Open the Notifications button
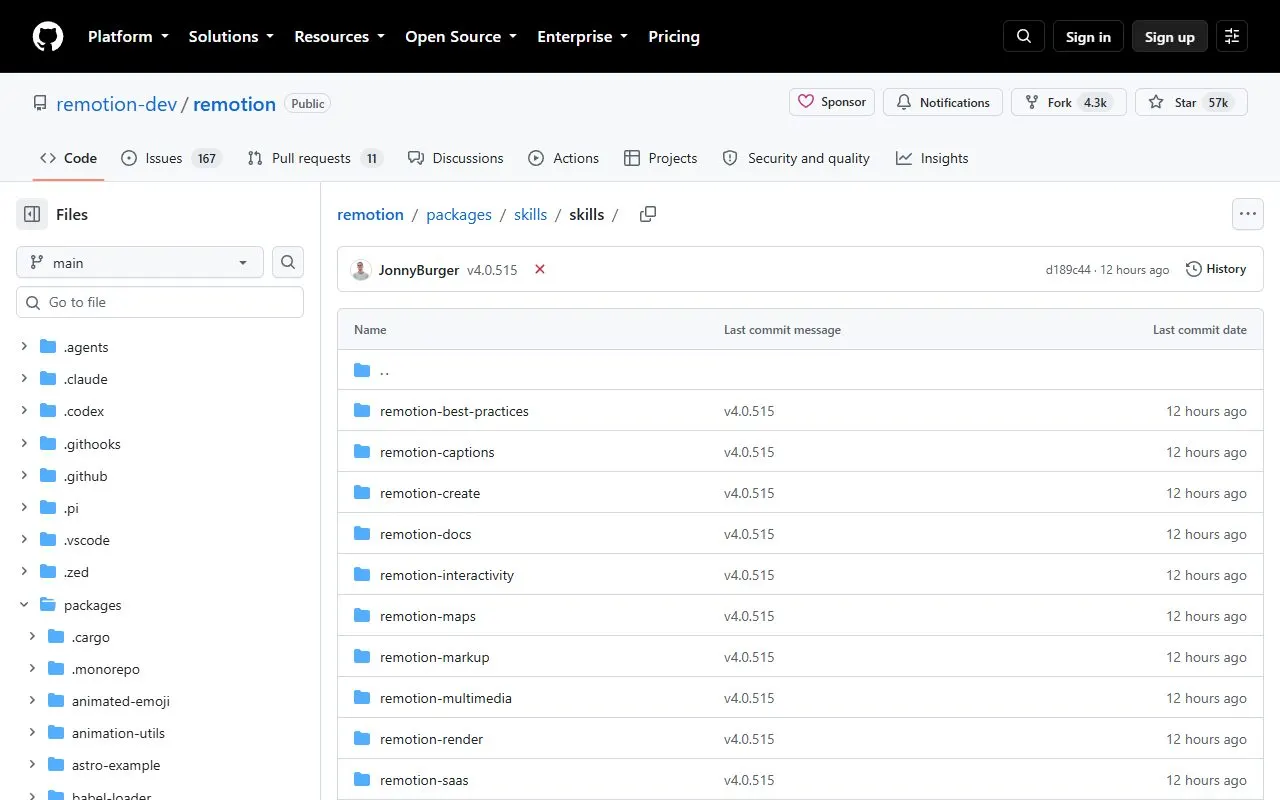This screenshot has height=800, width=1280. point(943,102)
